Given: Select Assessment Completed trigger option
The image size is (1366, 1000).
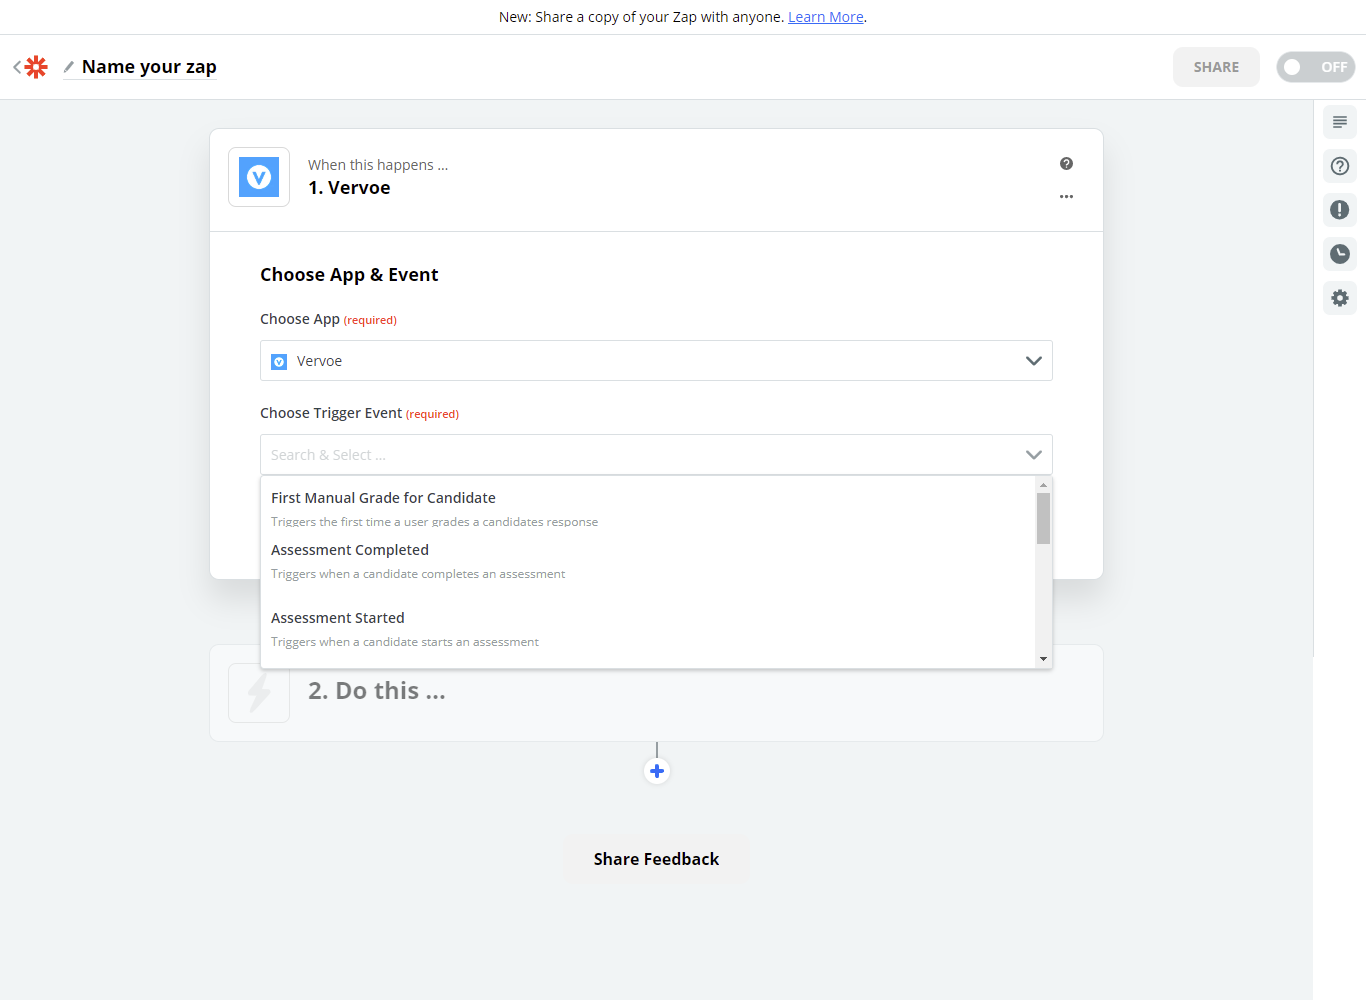Looking at the screenshot, I should pyautogui.click(x=648, y=561).
